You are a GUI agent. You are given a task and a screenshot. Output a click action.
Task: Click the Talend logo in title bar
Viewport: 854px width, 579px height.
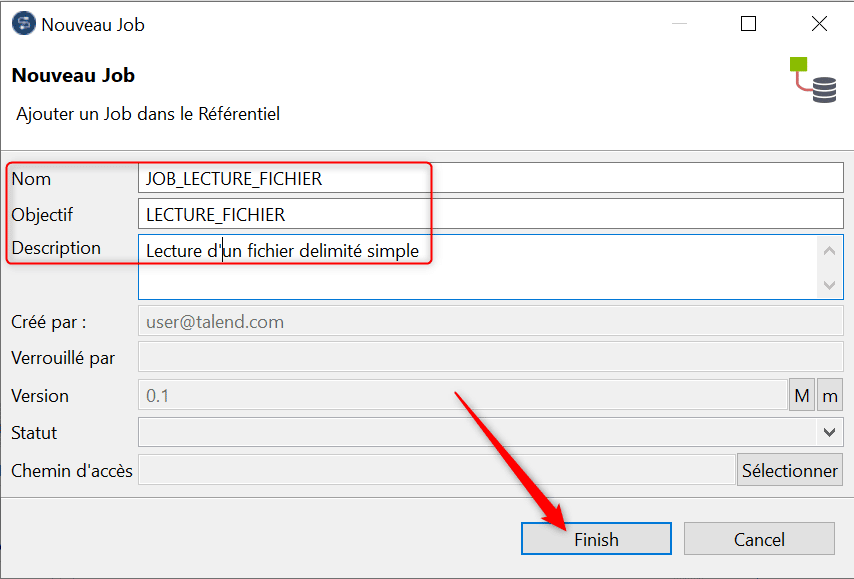pyautogui.click(x=23, y=24)
